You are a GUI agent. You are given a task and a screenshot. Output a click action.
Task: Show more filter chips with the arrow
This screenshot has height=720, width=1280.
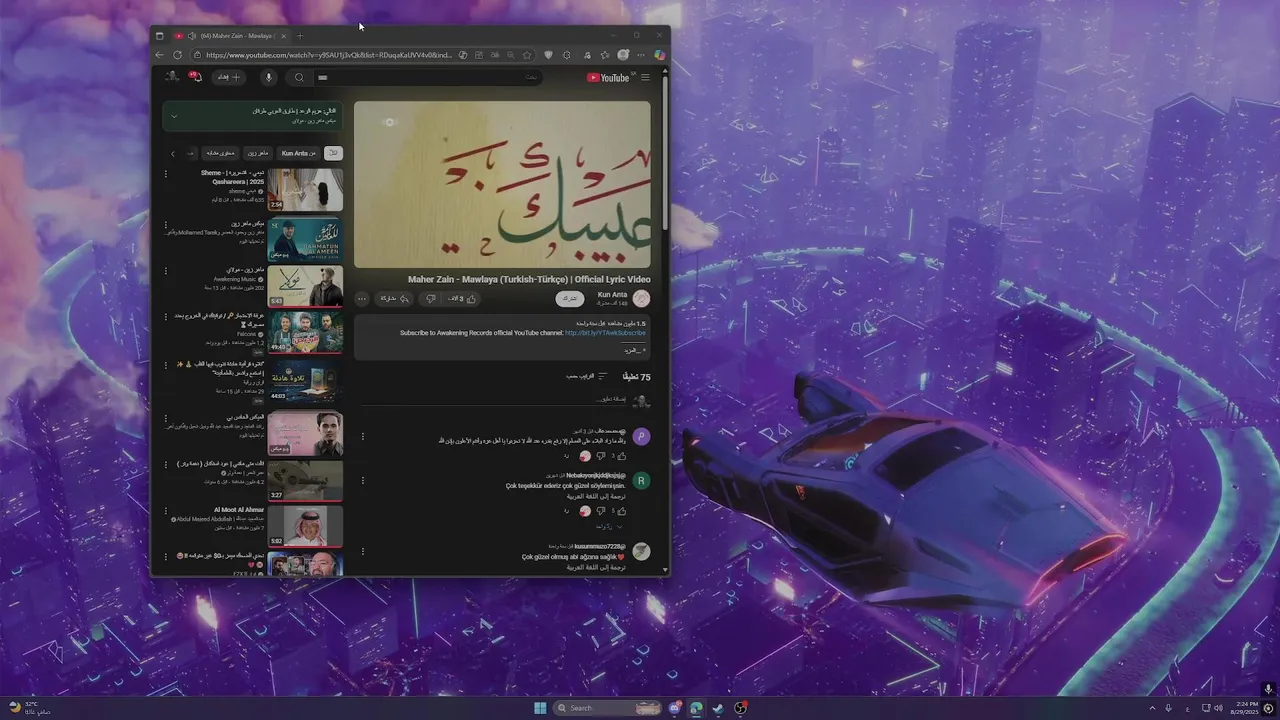click(173, 153)
